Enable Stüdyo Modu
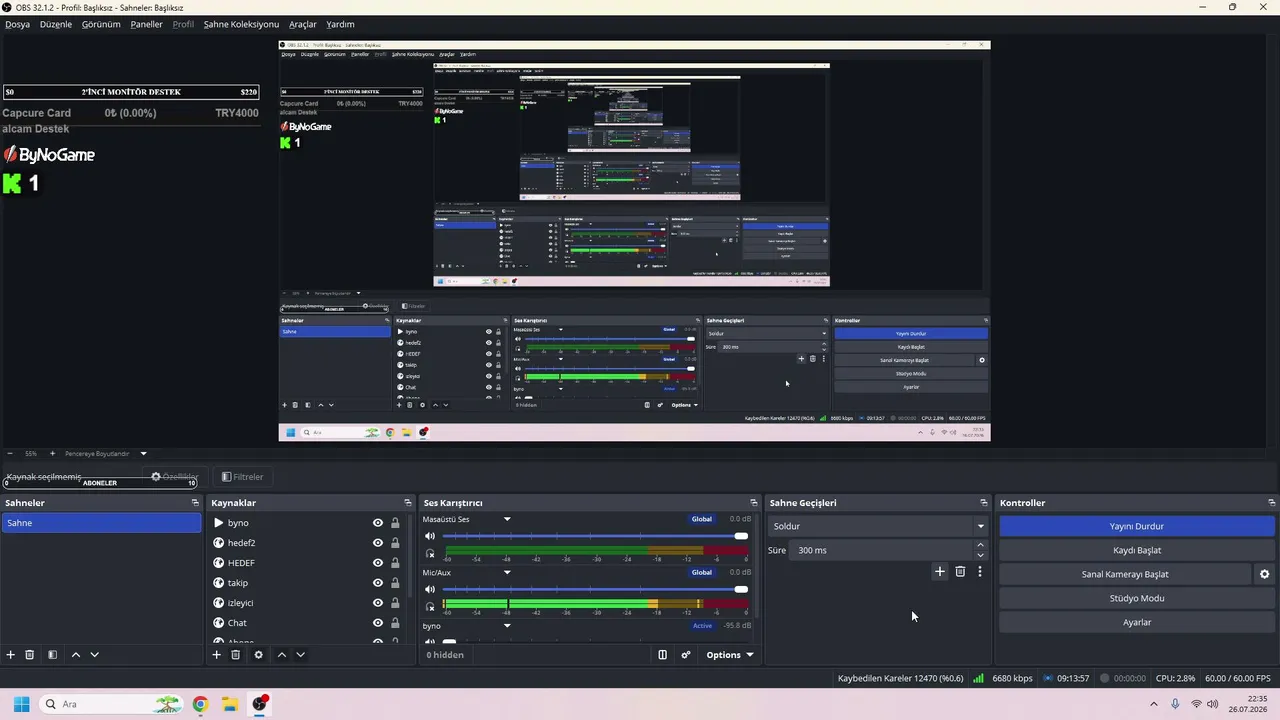1280x720 pixels. click(x=1137, y=598)
